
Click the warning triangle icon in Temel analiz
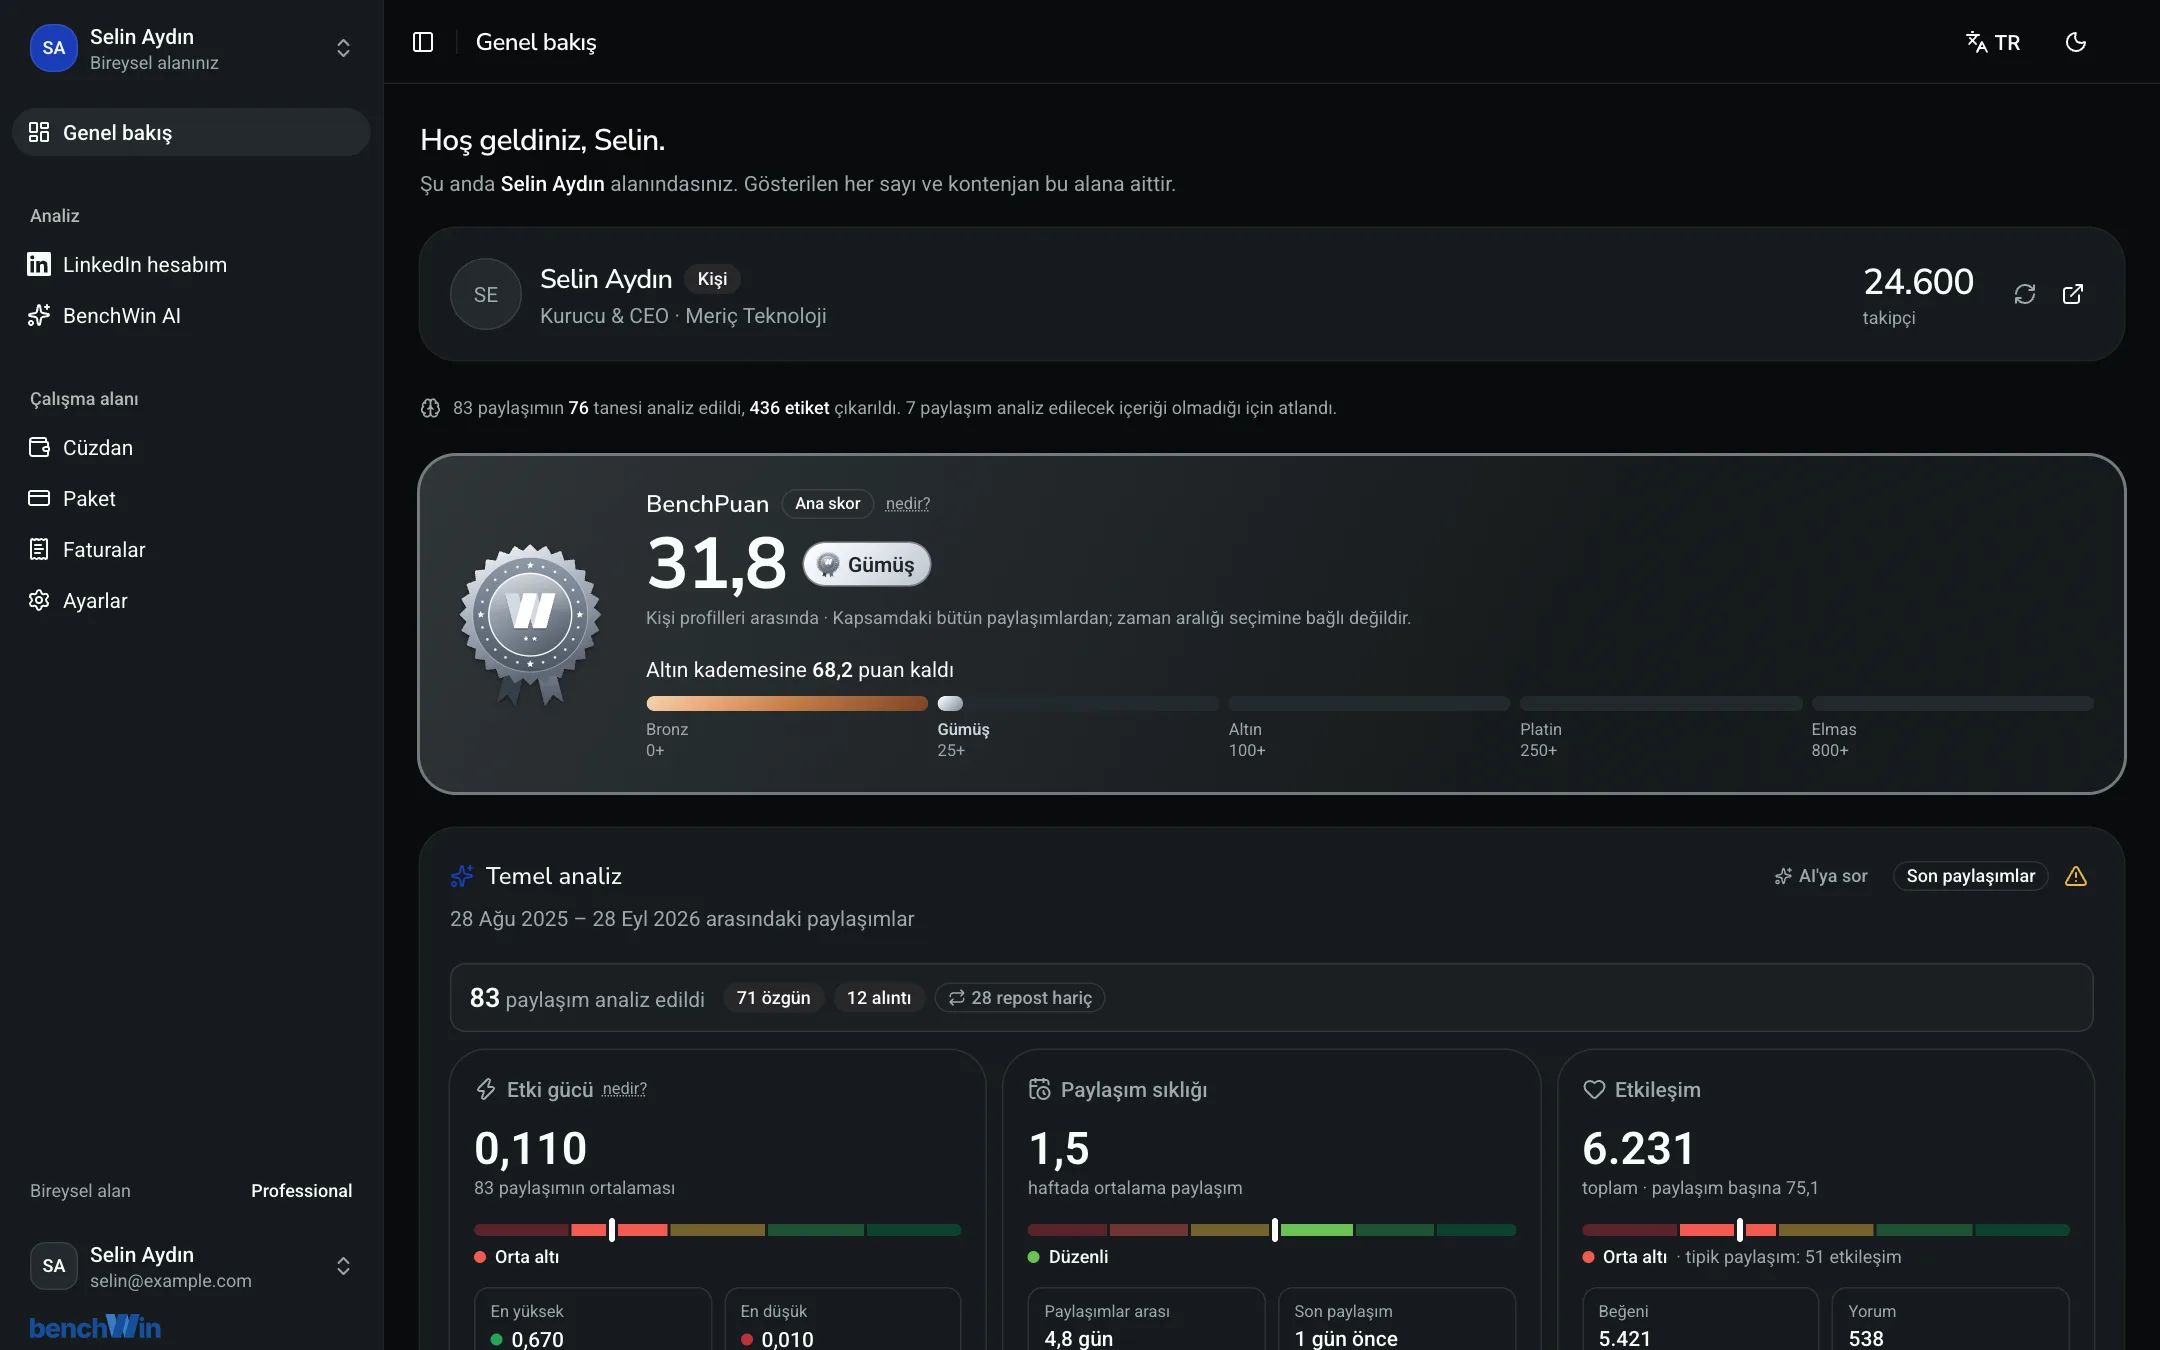(2076, 876)
